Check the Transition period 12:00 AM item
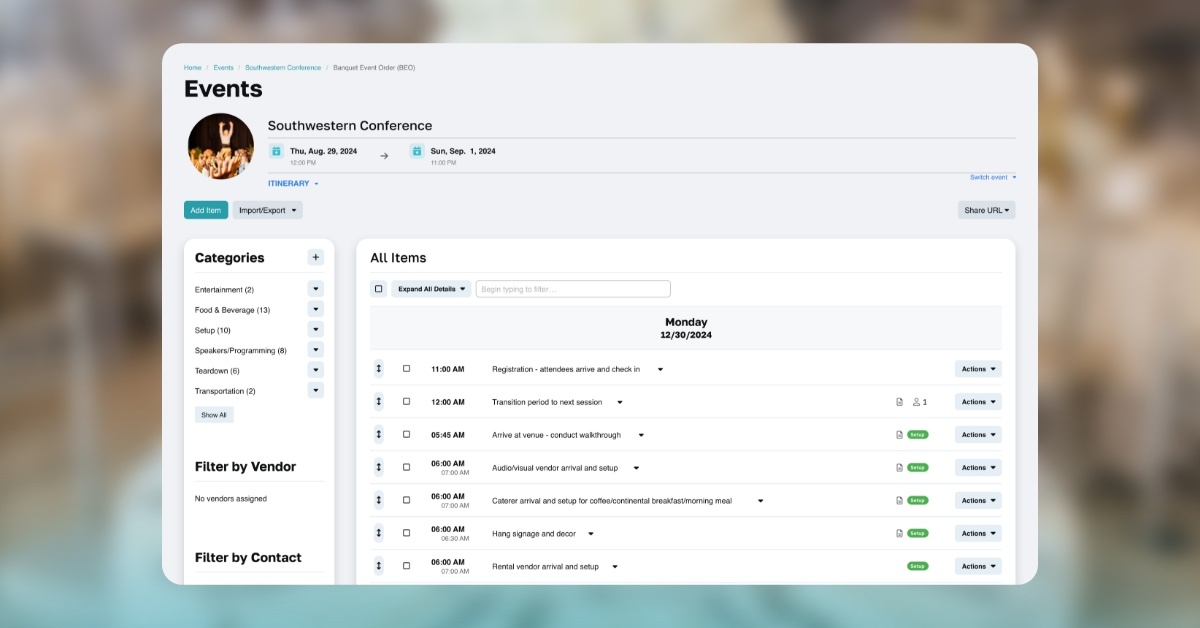The image size is (1200, 628). coord(406,402)
